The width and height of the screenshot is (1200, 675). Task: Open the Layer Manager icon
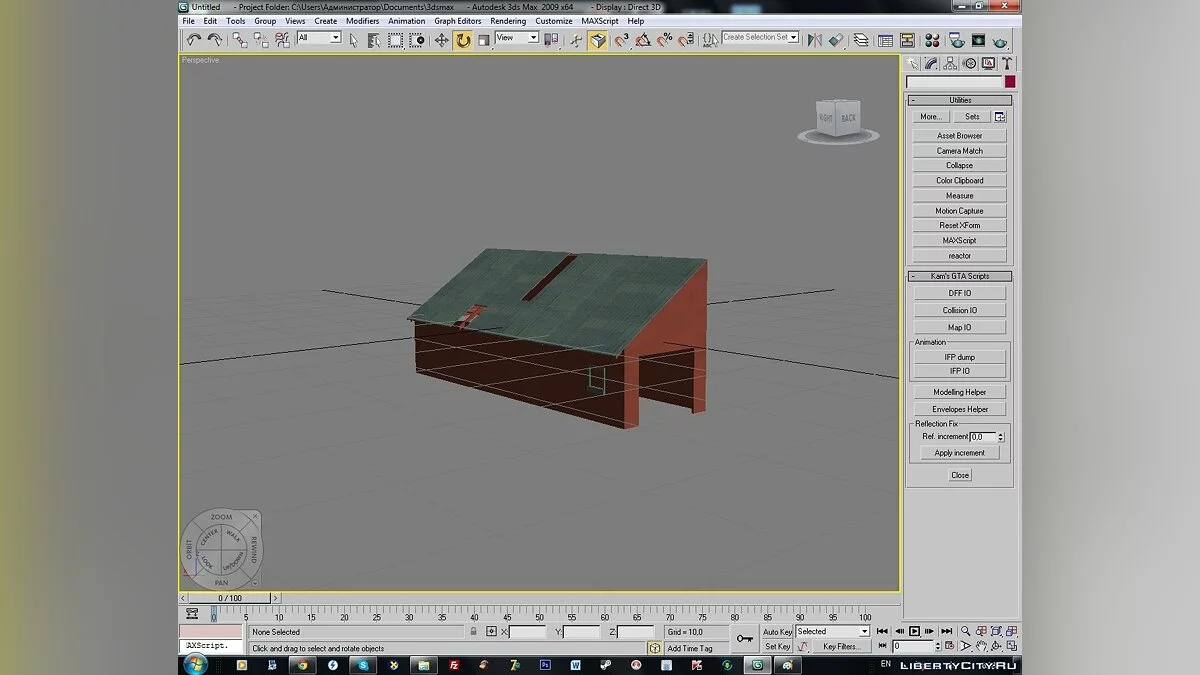click(x=860, y=40)
